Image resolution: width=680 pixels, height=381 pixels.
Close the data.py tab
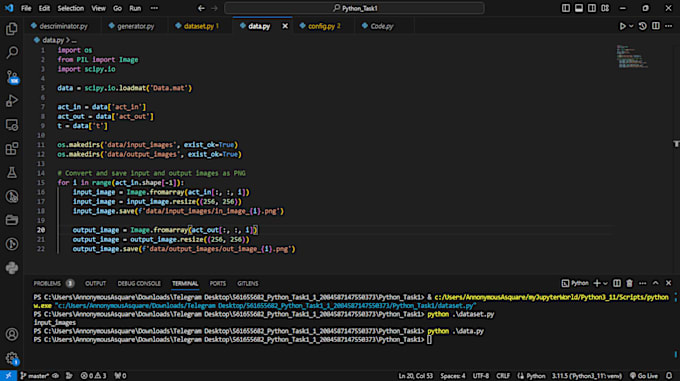285,26
